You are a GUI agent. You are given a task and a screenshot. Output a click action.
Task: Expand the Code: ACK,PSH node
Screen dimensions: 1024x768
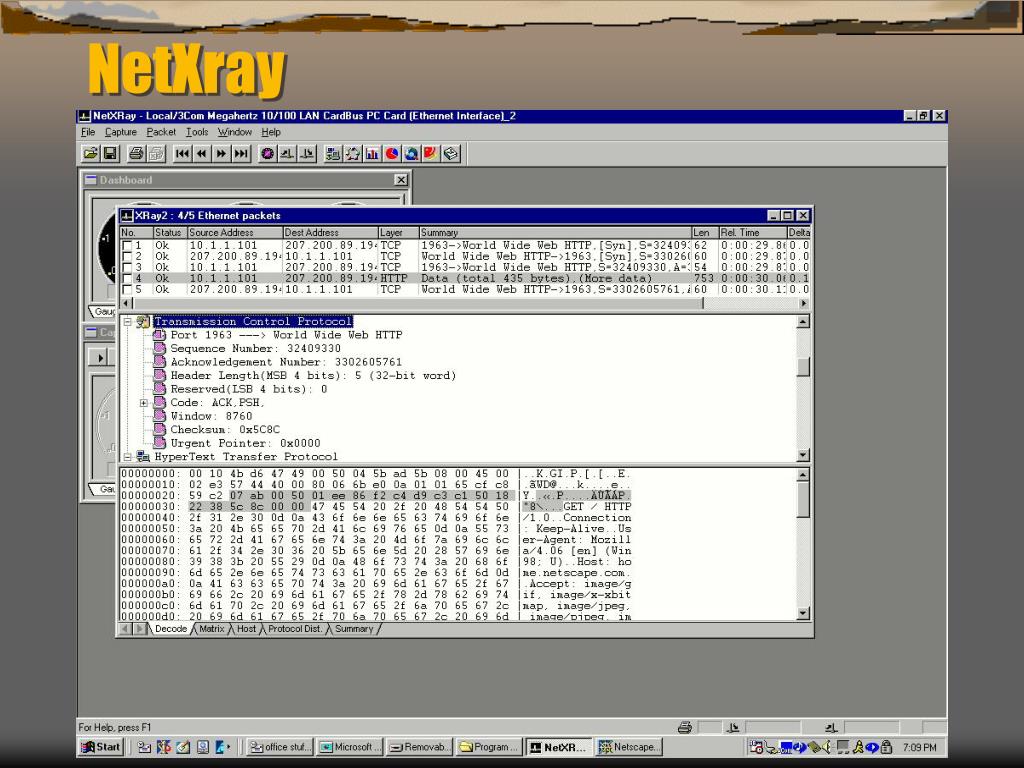tap(144, 403)
